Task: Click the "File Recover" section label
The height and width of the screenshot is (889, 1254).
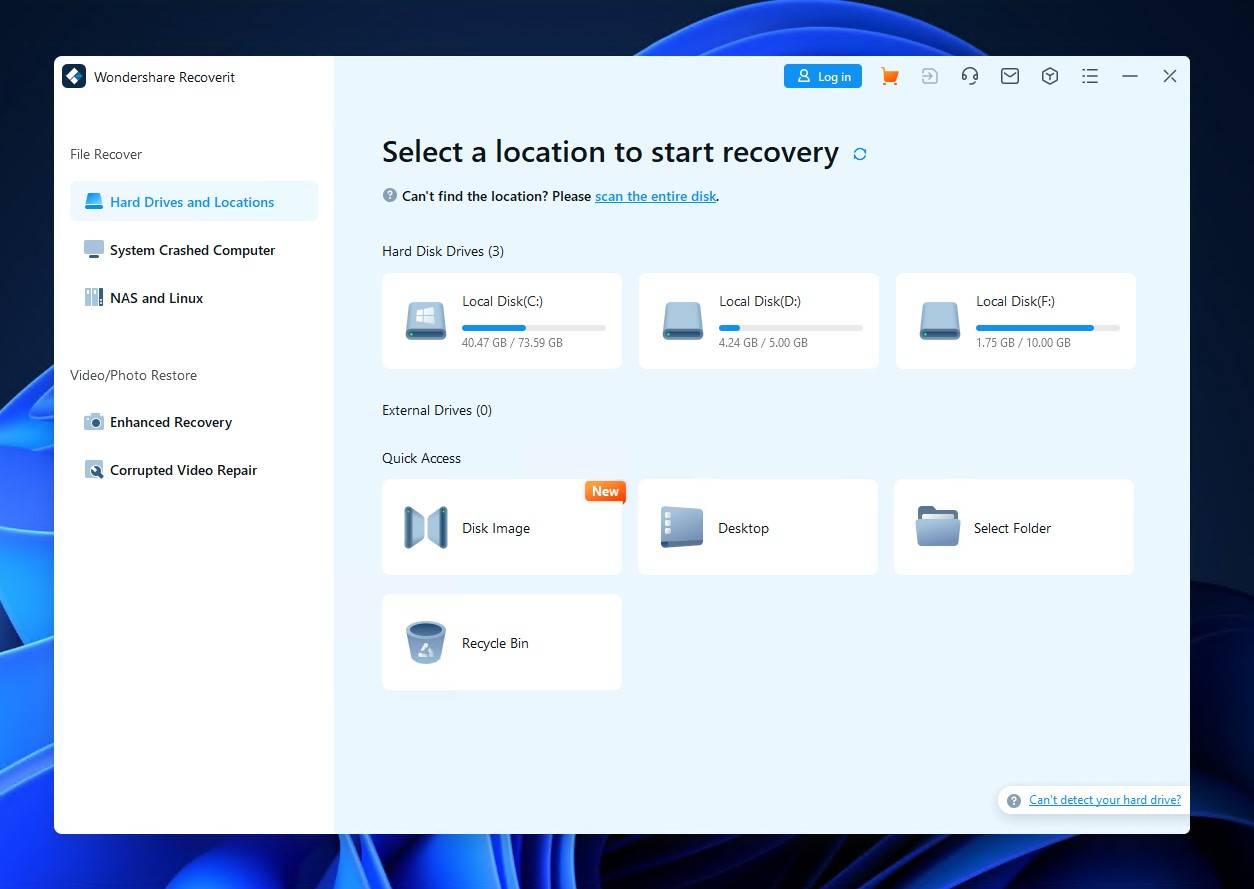Action: 106,154
